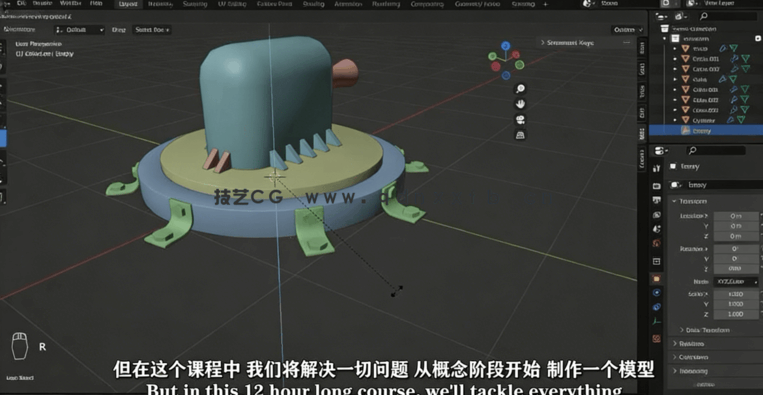Switch to the Shading workspace tab
This screenshot has height=395, width=763.
[313, 4]
